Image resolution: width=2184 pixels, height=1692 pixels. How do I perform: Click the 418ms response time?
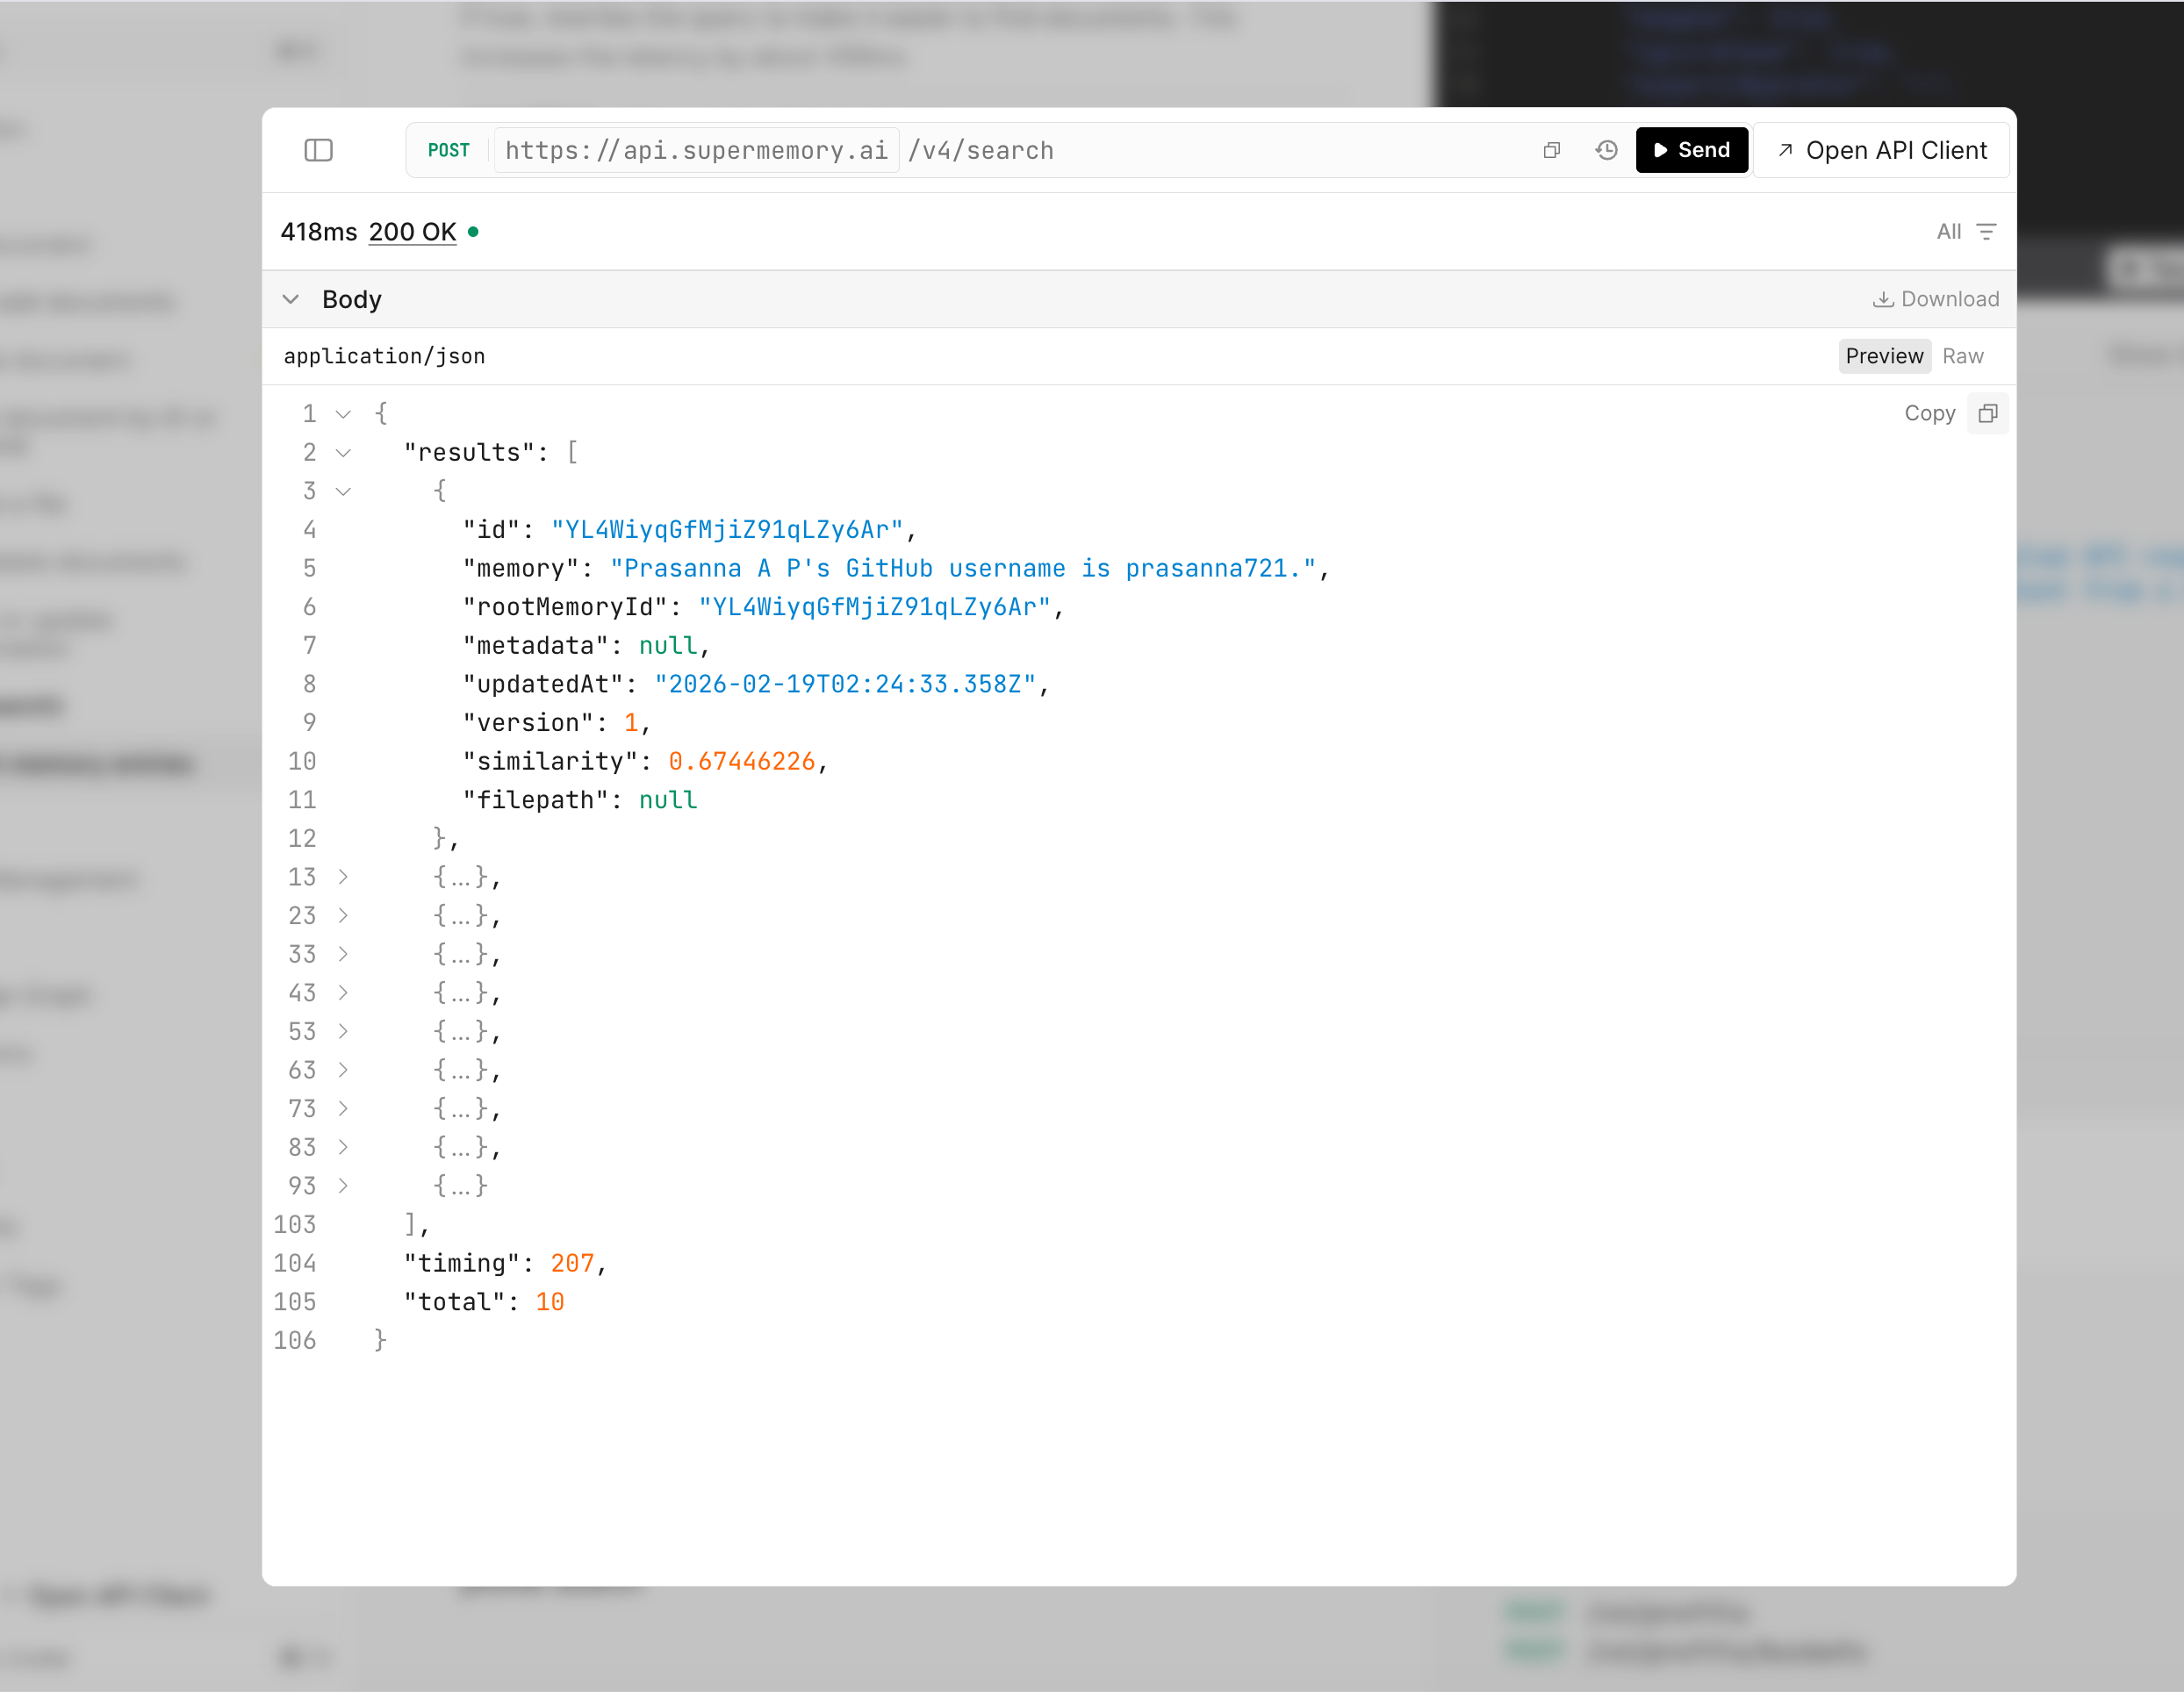[318, 232]
